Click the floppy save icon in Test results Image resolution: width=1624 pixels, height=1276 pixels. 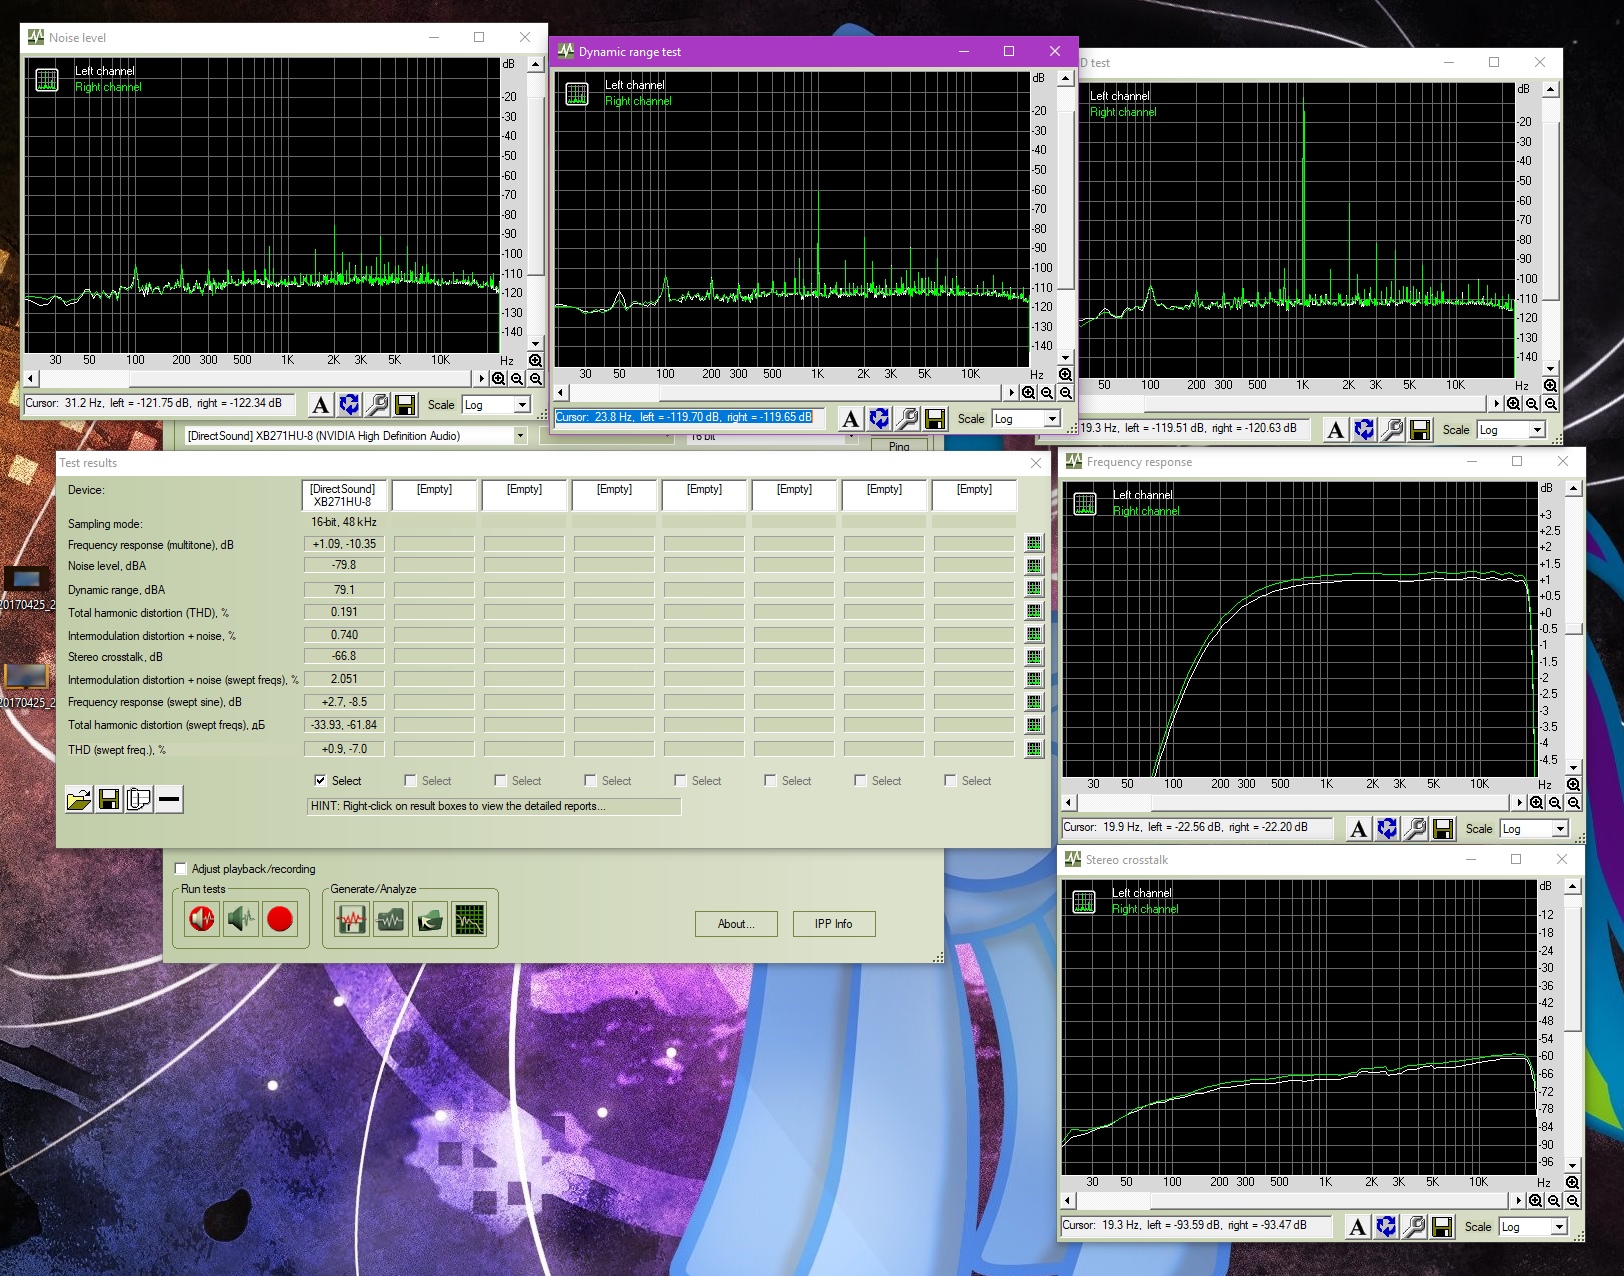109,799
